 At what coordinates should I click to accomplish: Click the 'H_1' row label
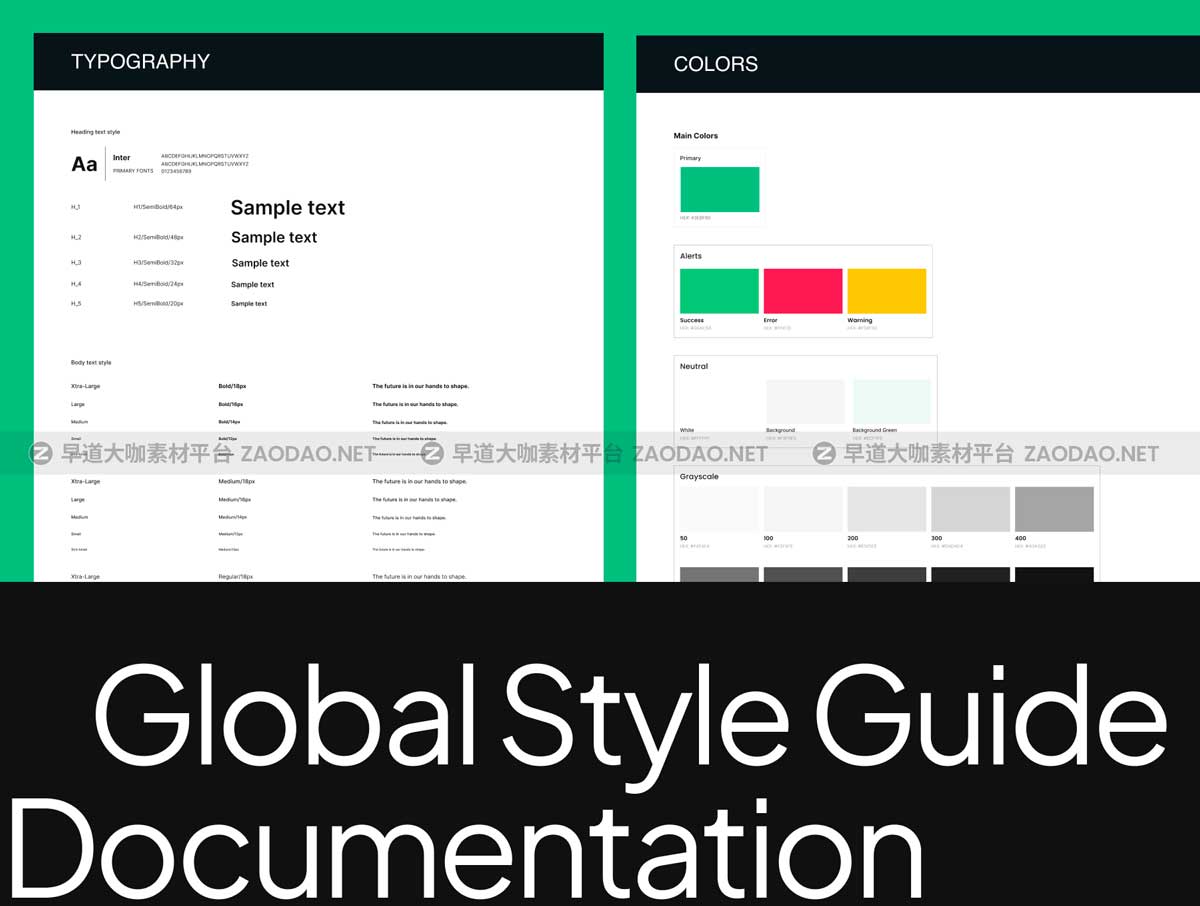pyautogui.click(x=75, y=207)
